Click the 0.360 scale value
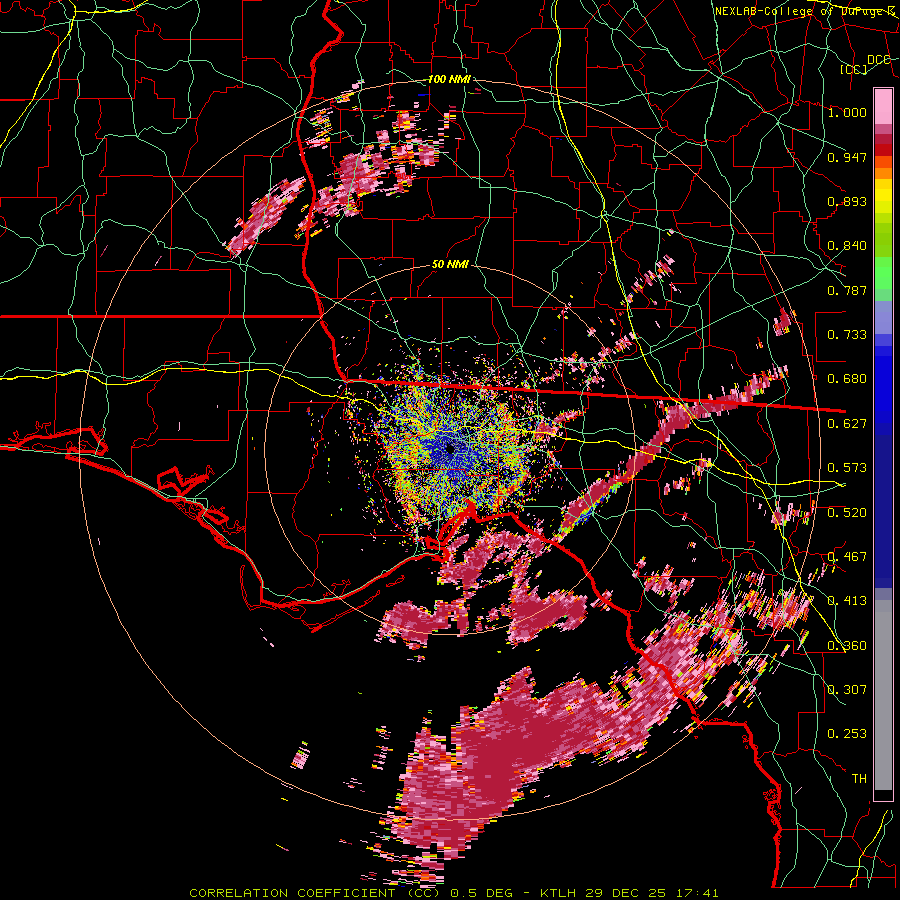The height and width of the screenshot is (900, 900). pos(847,646)
